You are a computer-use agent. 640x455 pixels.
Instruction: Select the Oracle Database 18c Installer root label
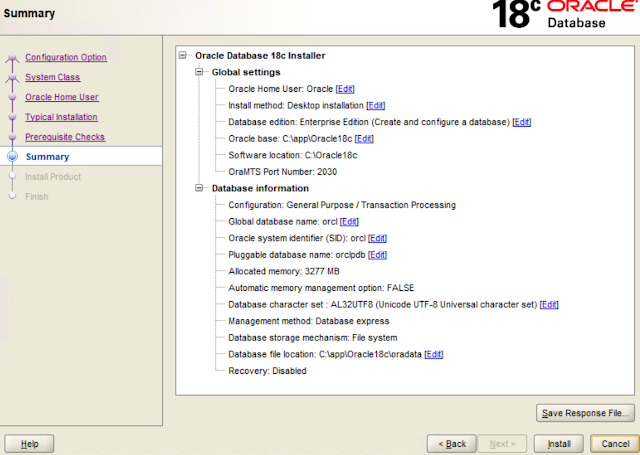coord(260,55)
